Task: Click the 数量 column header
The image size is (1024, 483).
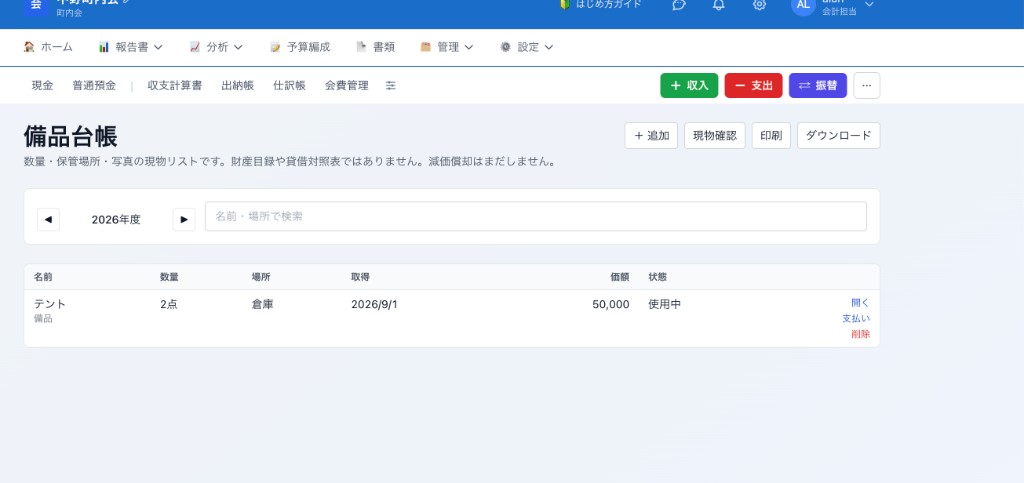Action: click(169, 277)
